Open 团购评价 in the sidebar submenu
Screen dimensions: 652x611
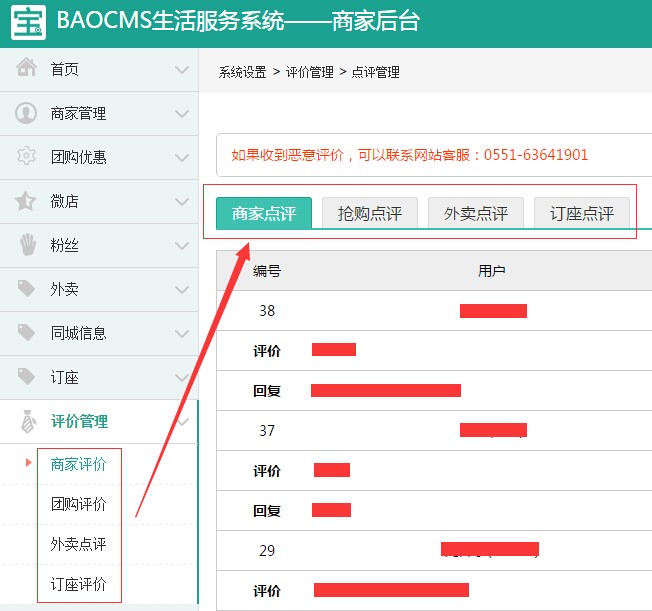coord(79,504)
